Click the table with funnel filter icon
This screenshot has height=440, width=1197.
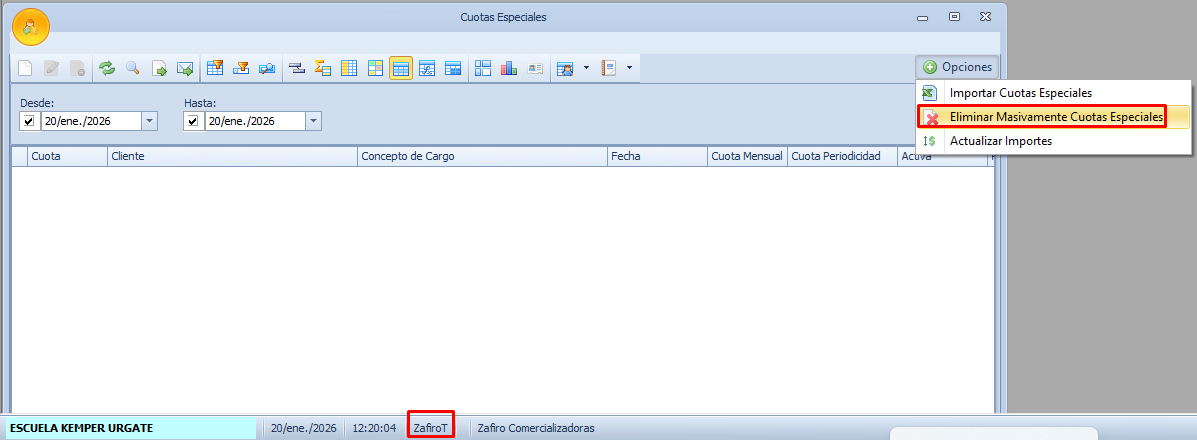click(214, 69)
